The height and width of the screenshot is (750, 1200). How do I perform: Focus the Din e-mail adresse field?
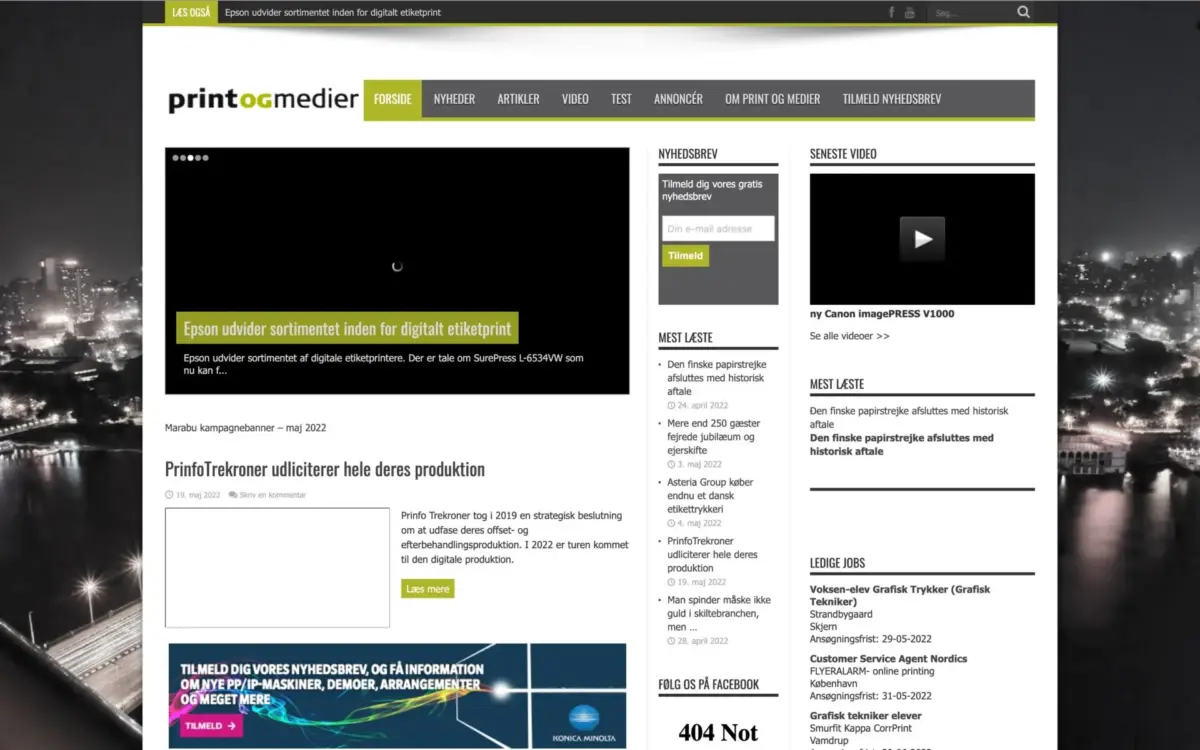point(717,229)
